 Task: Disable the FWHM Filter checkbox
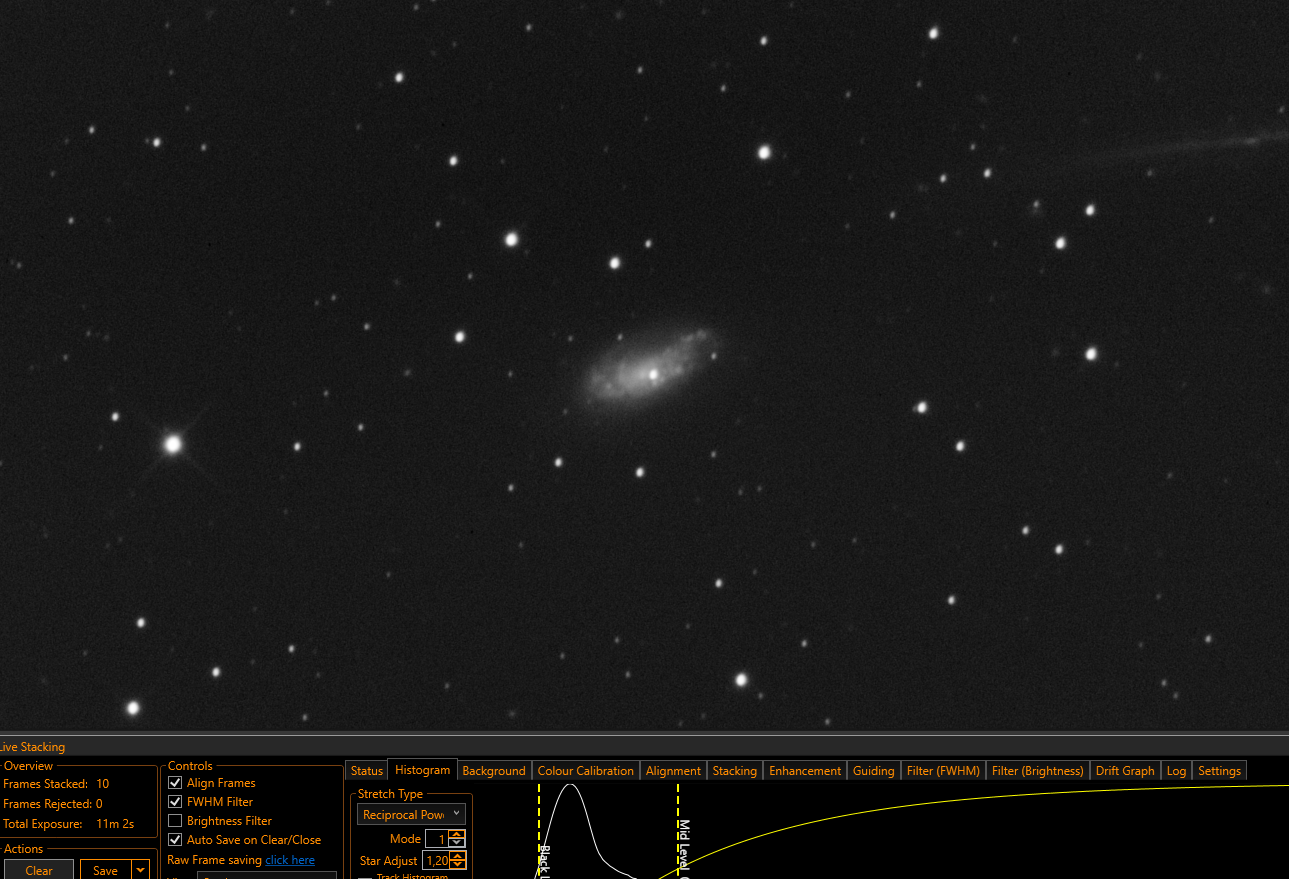point(175,802)
